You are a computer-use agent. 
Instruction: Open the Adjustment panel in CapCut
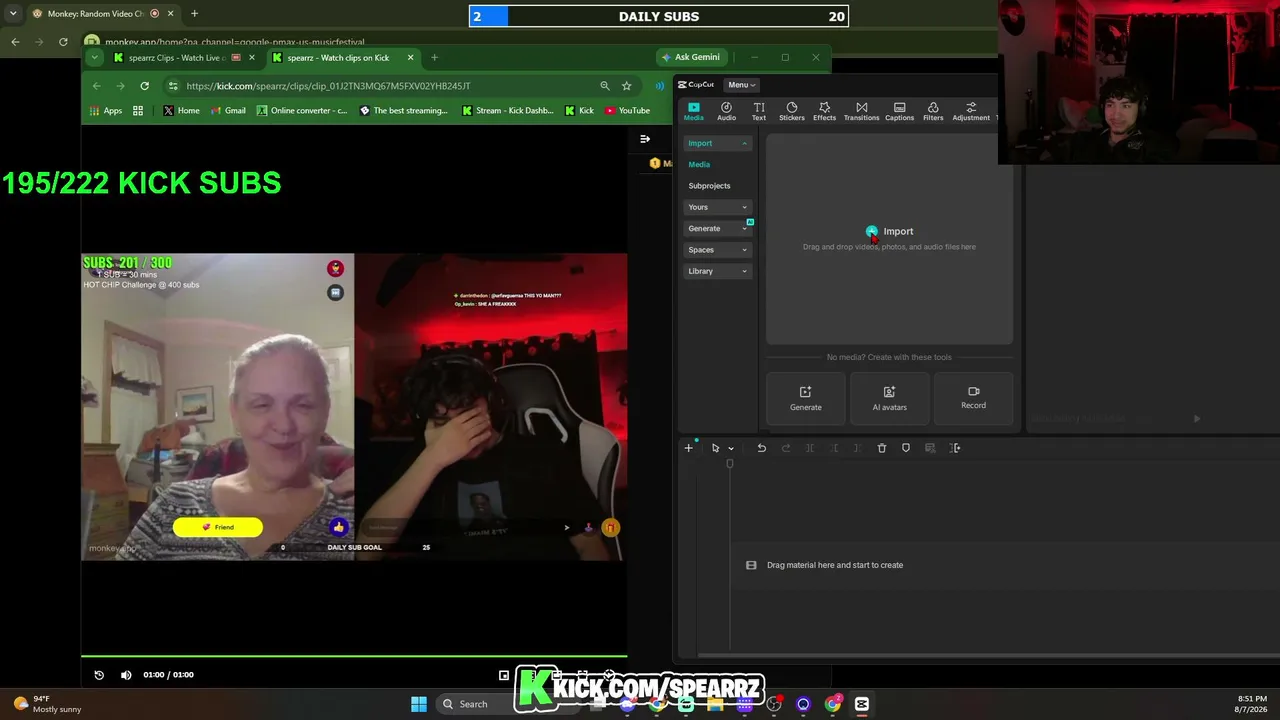click(971, 111)
